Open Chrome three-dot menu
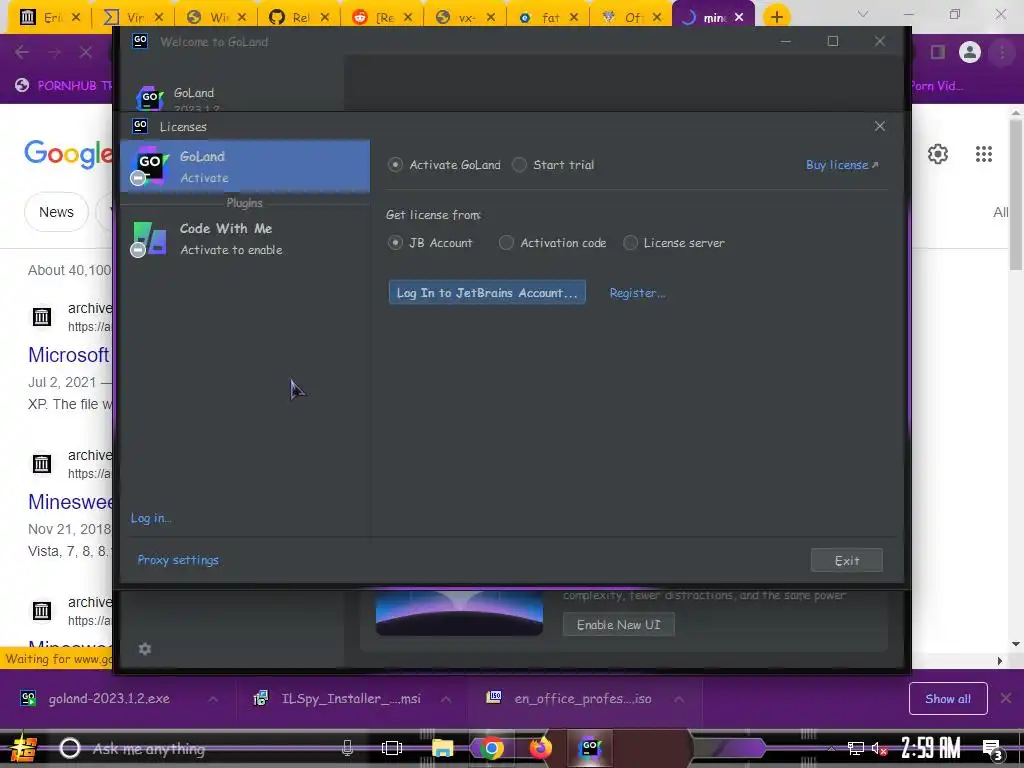 [x=1002, y=52]
